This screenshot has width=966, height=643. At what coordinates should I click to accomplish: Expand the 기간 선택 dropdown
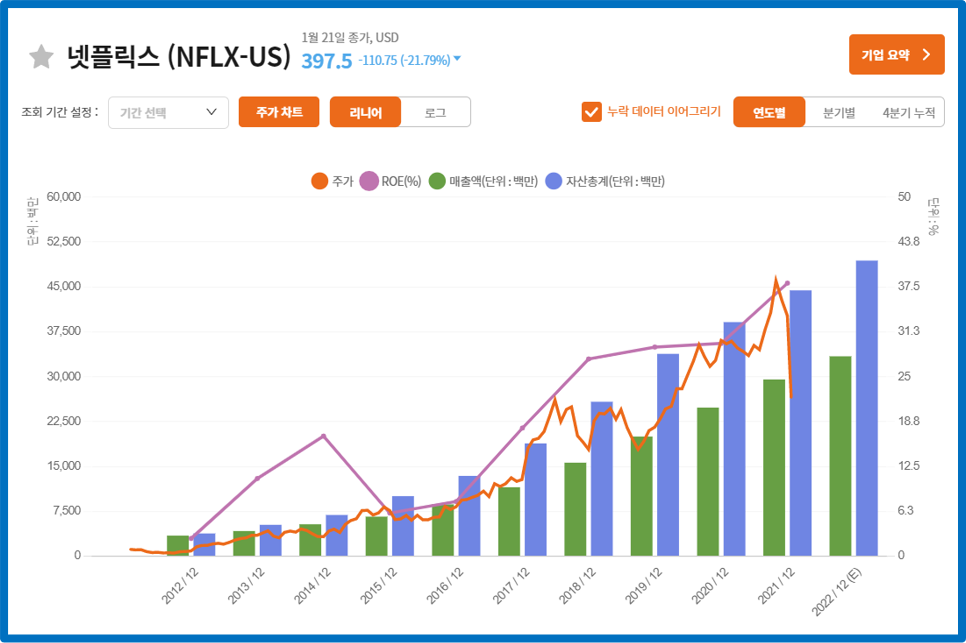(168, 112)
